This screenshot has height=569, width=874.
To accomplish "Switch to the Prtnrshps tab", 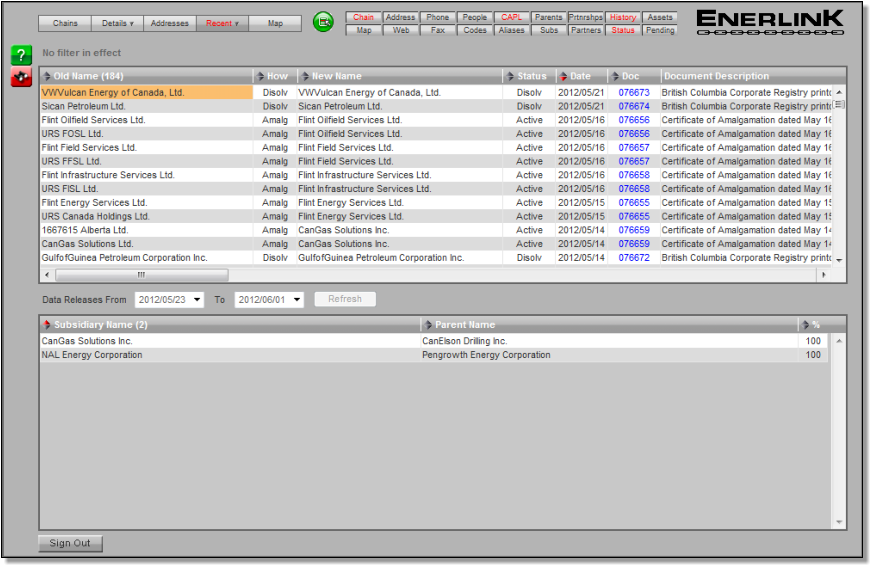I will [x=586, y=17].
